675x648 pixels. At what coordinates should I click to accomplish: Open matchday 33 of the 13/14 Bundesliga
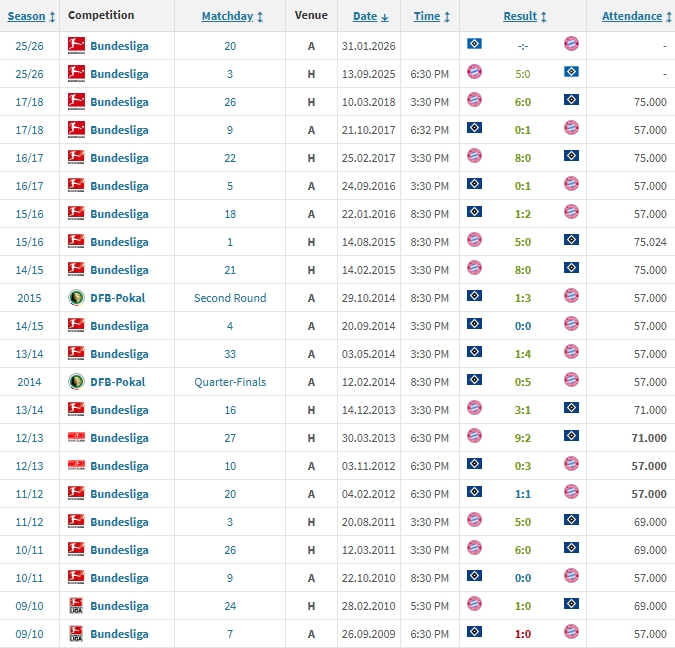[230, 353]
